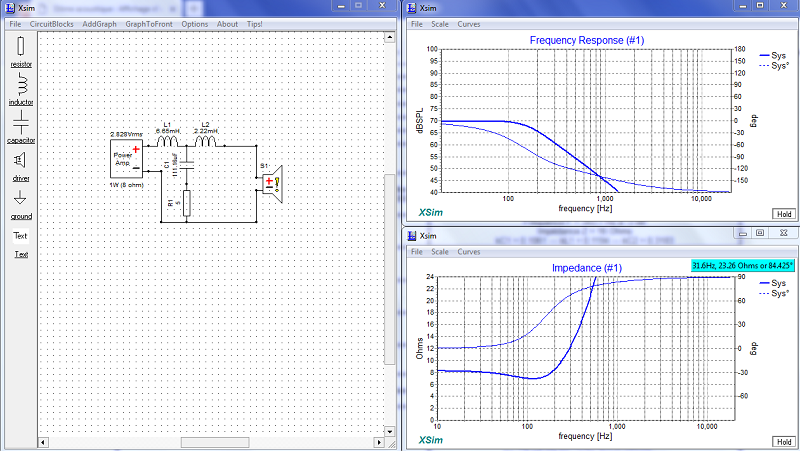Click the 31.6Hz cursor readout box
Viewport: 800px width, 451px height.
742,265
